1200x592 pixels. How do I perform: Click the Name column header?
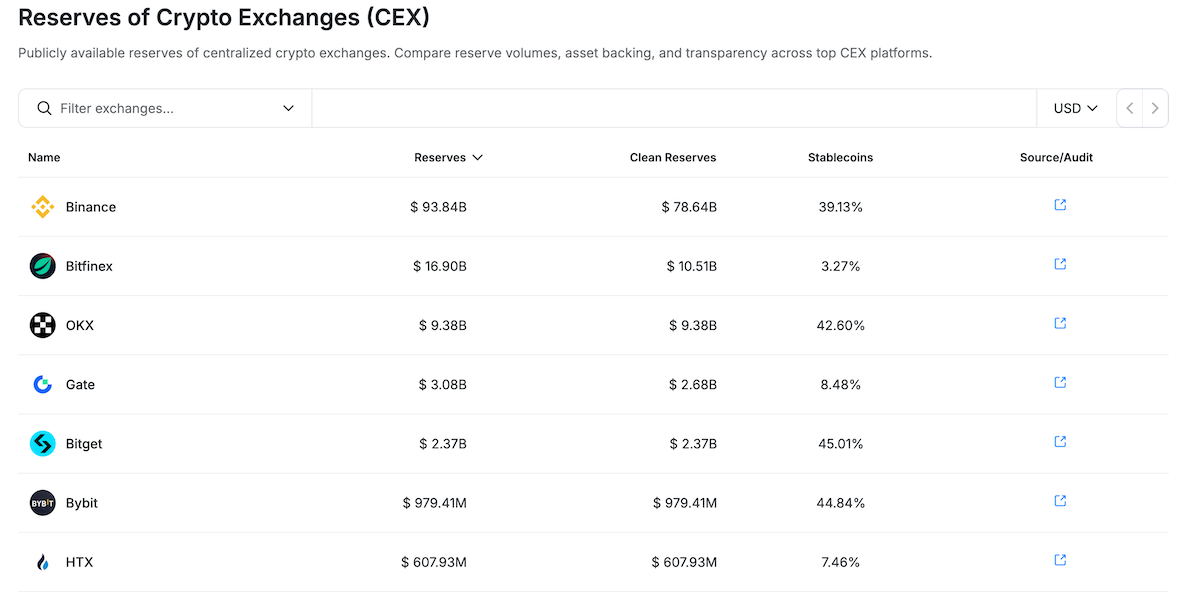[x=44, y=157]
